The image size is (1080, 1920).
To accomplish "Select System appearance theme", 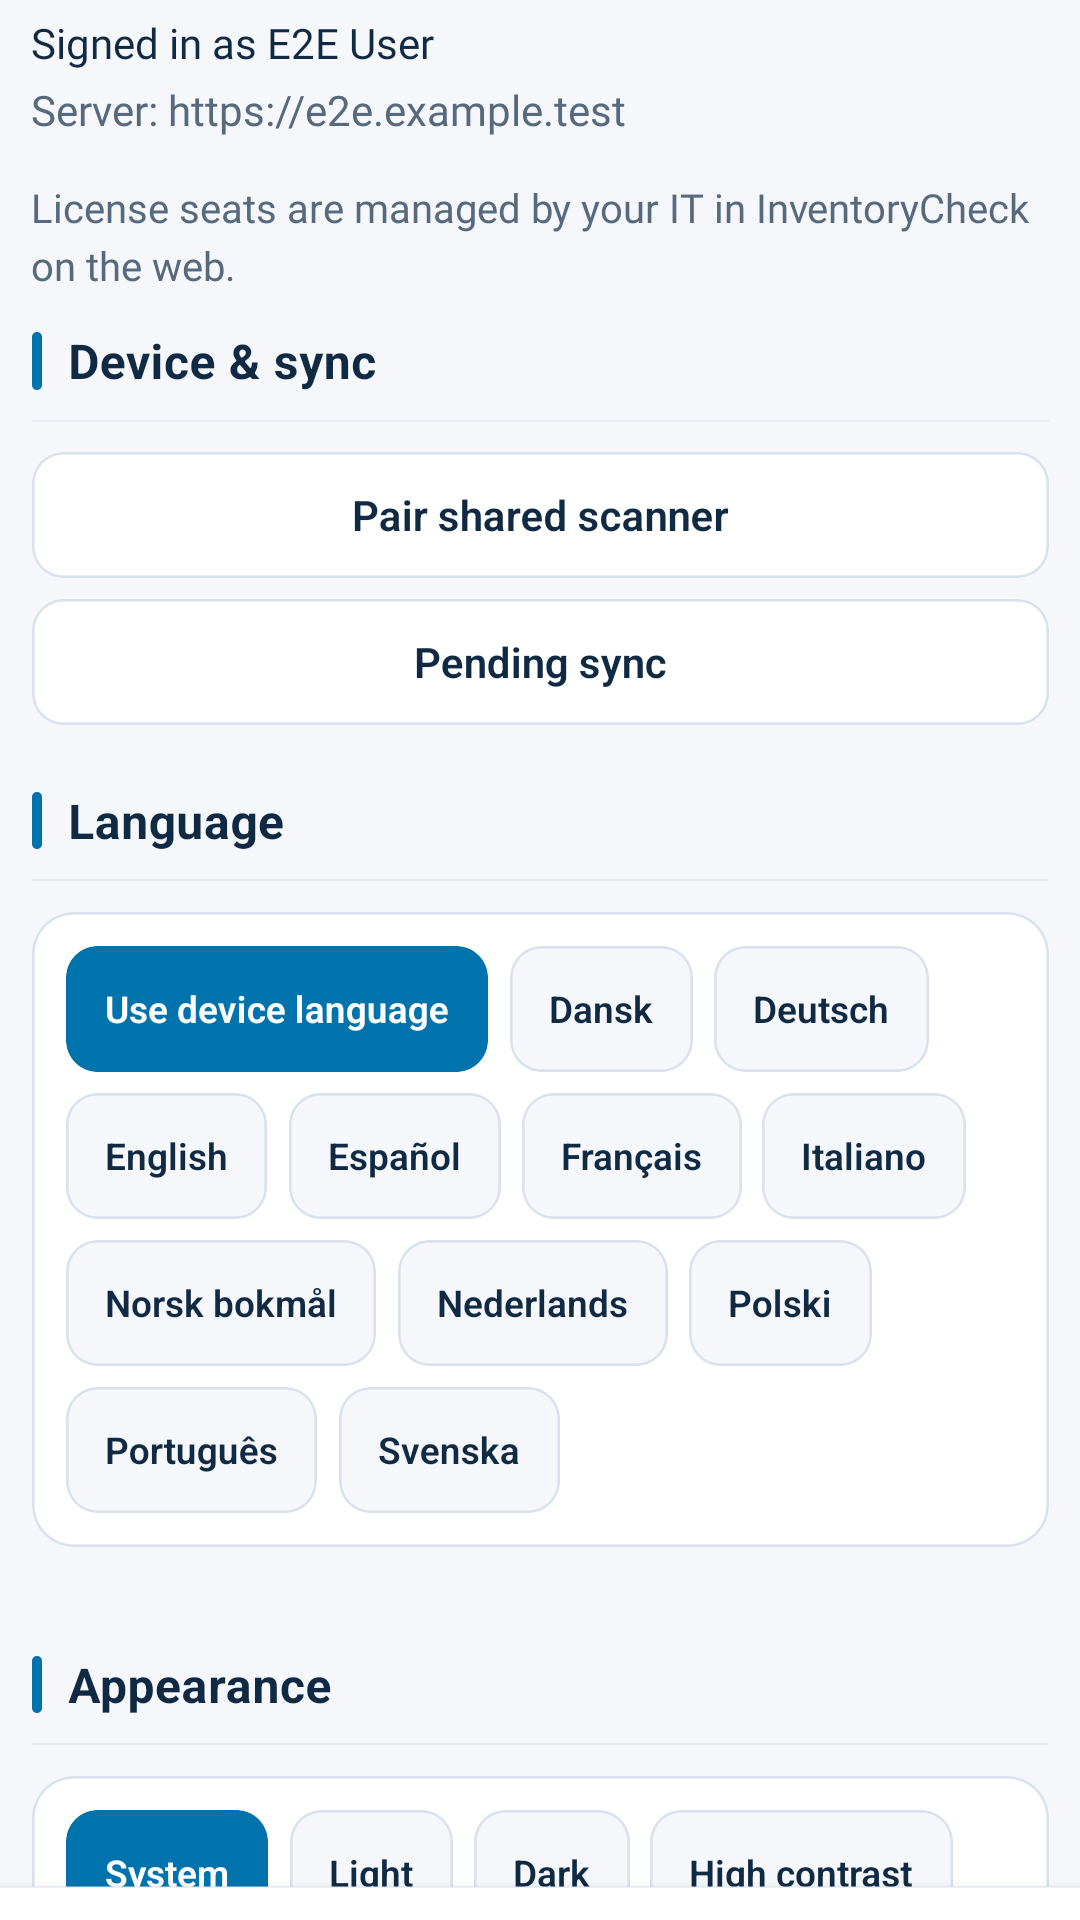I will [167, 1850].
